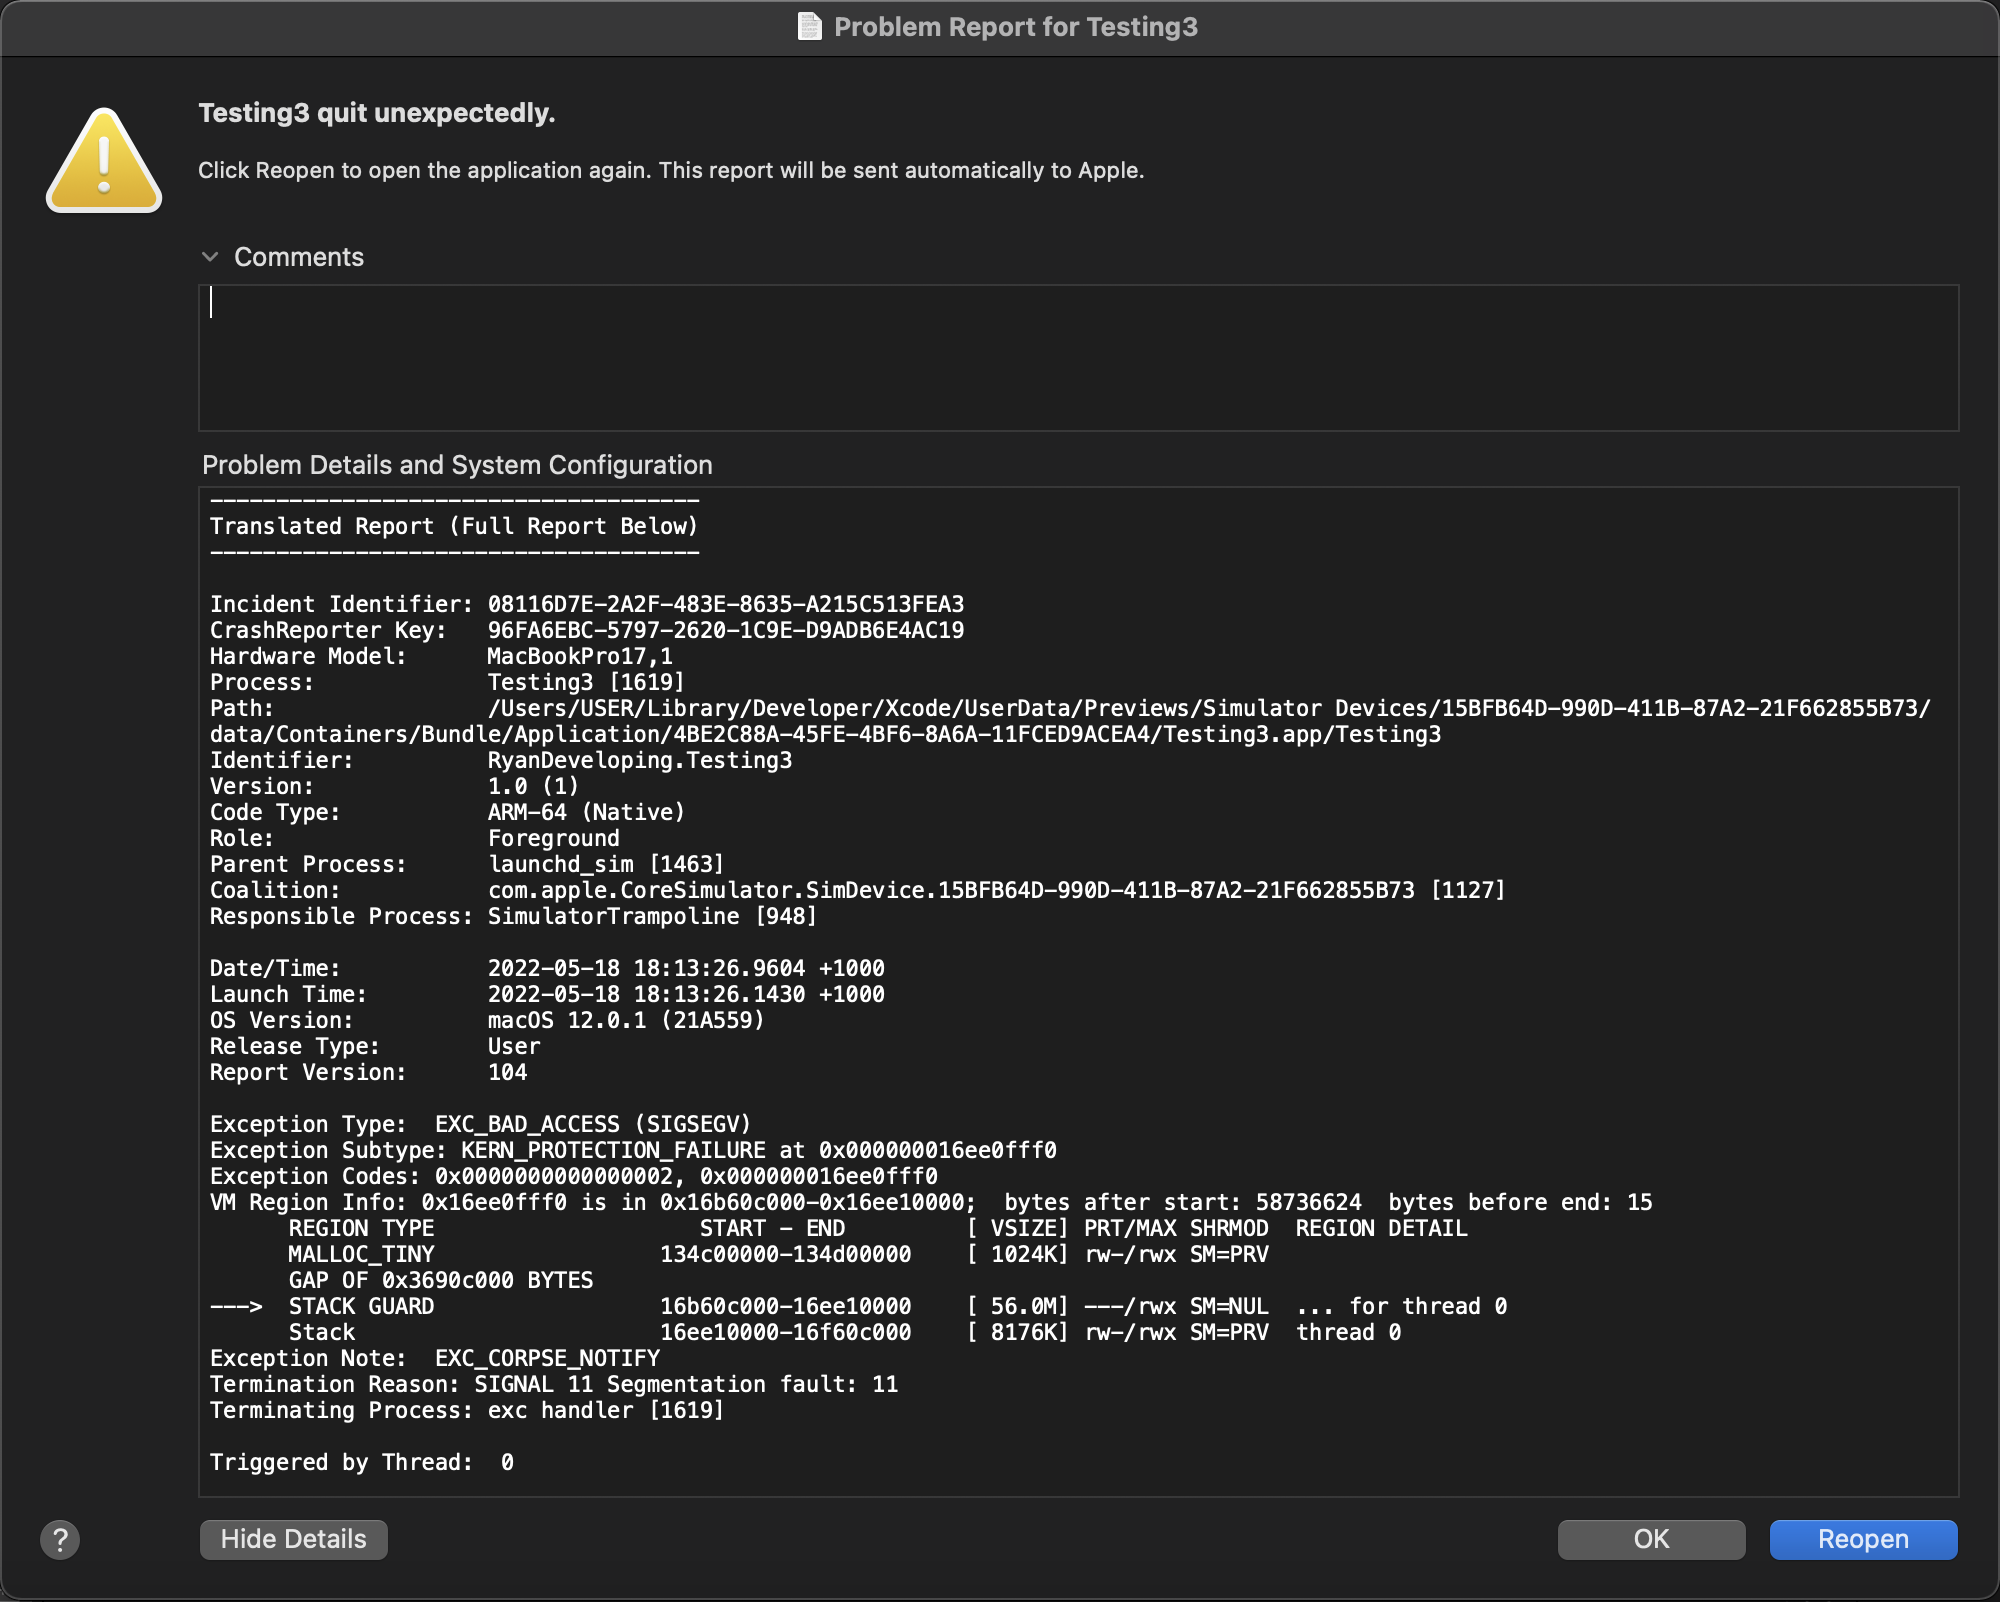Click the document icon in title bar
This screenshot has height=1602, width=2000.
(x=809, y=27)
